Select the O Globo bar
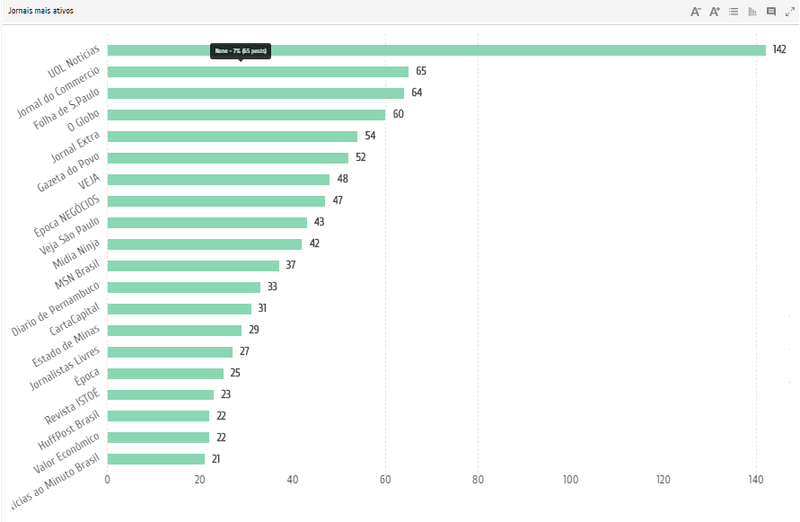 pyautogui.click(x=246, y=115)
